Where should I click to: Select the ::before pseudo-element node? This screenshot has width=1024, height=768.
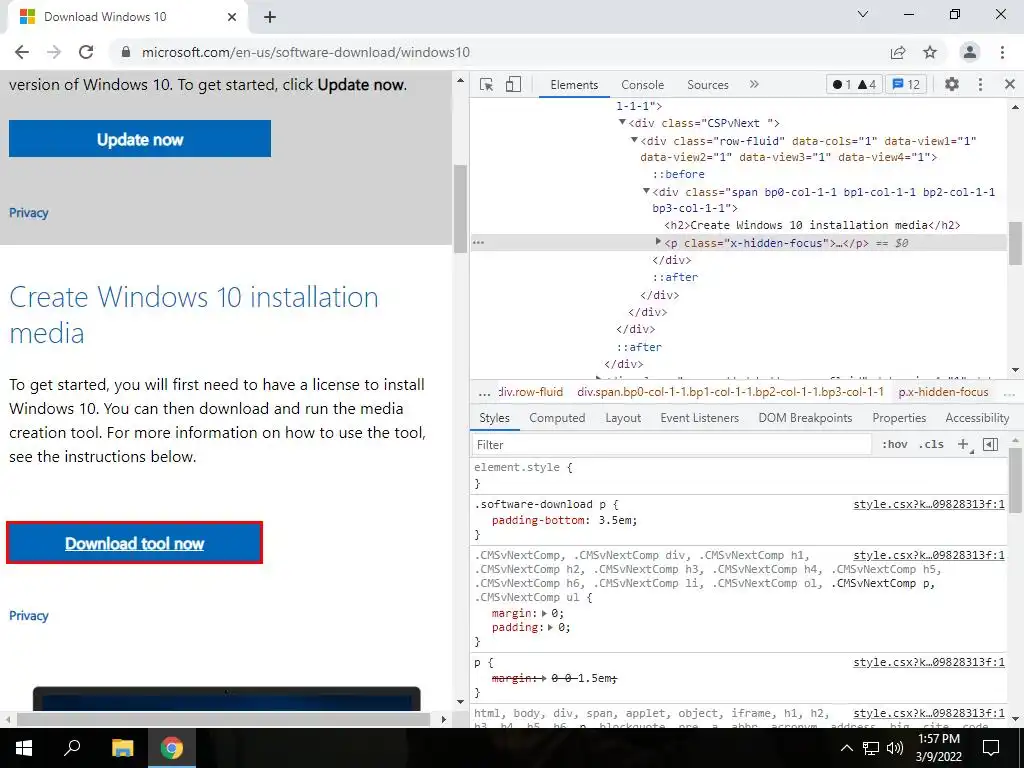679,174
